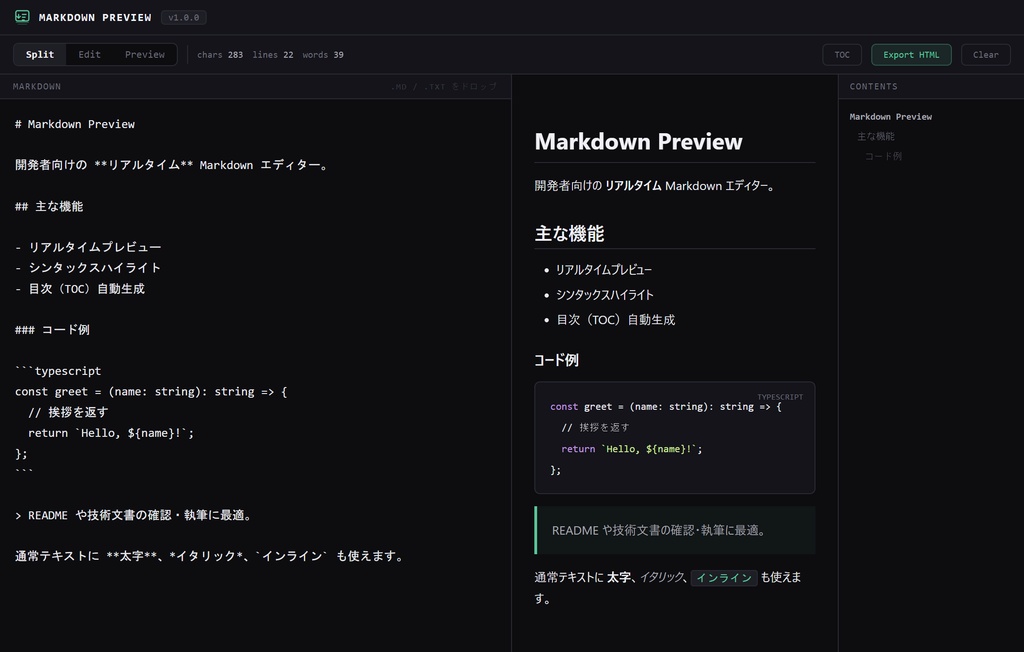Click the return `Hello` line in editor
This screenshot has width=1024, height=652.
click(111, 432)
